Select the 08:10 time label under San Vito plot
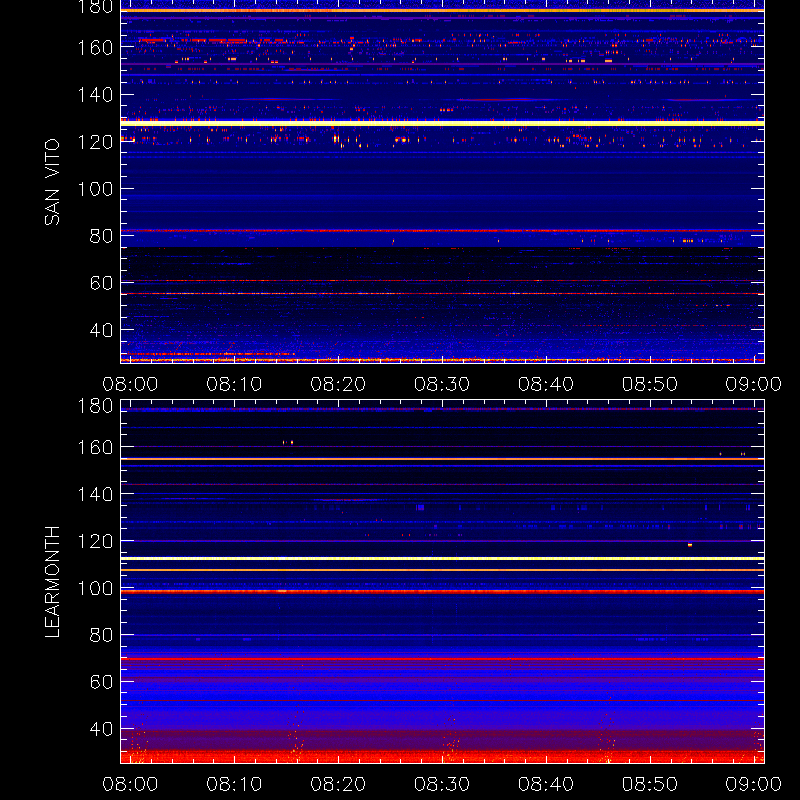 pos(234,384)
